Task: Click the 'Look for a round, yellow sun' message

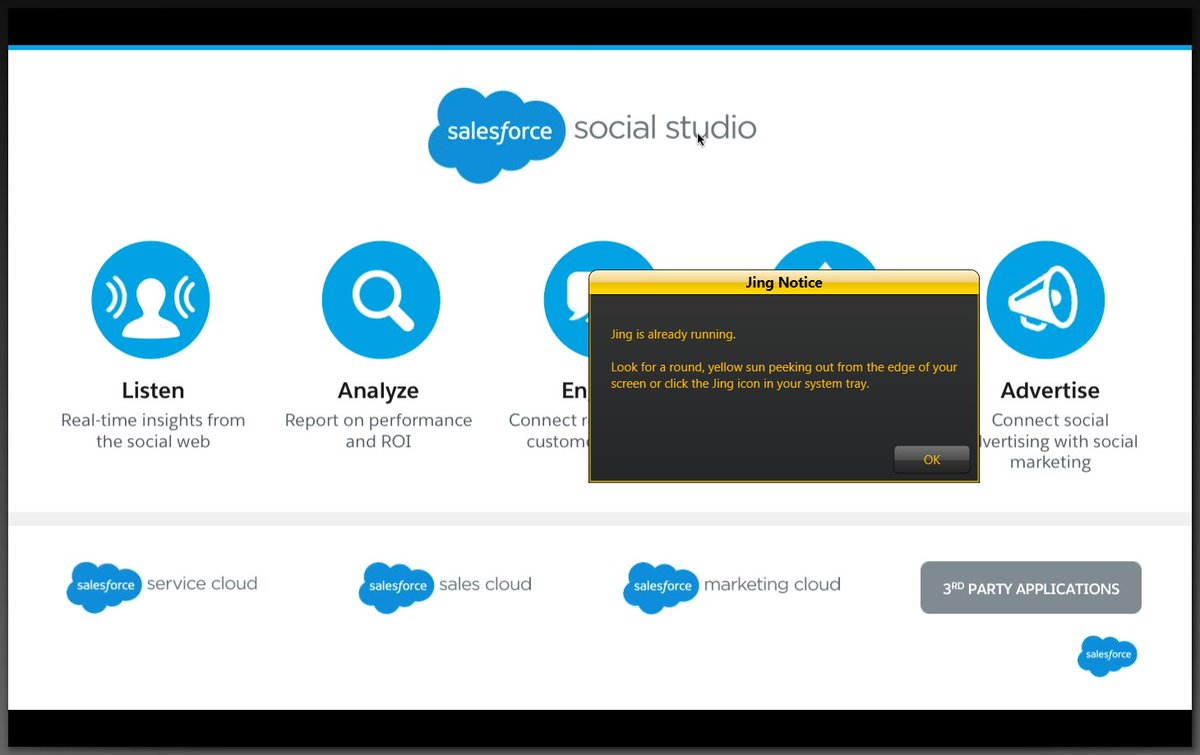Action: click(784, 376)
